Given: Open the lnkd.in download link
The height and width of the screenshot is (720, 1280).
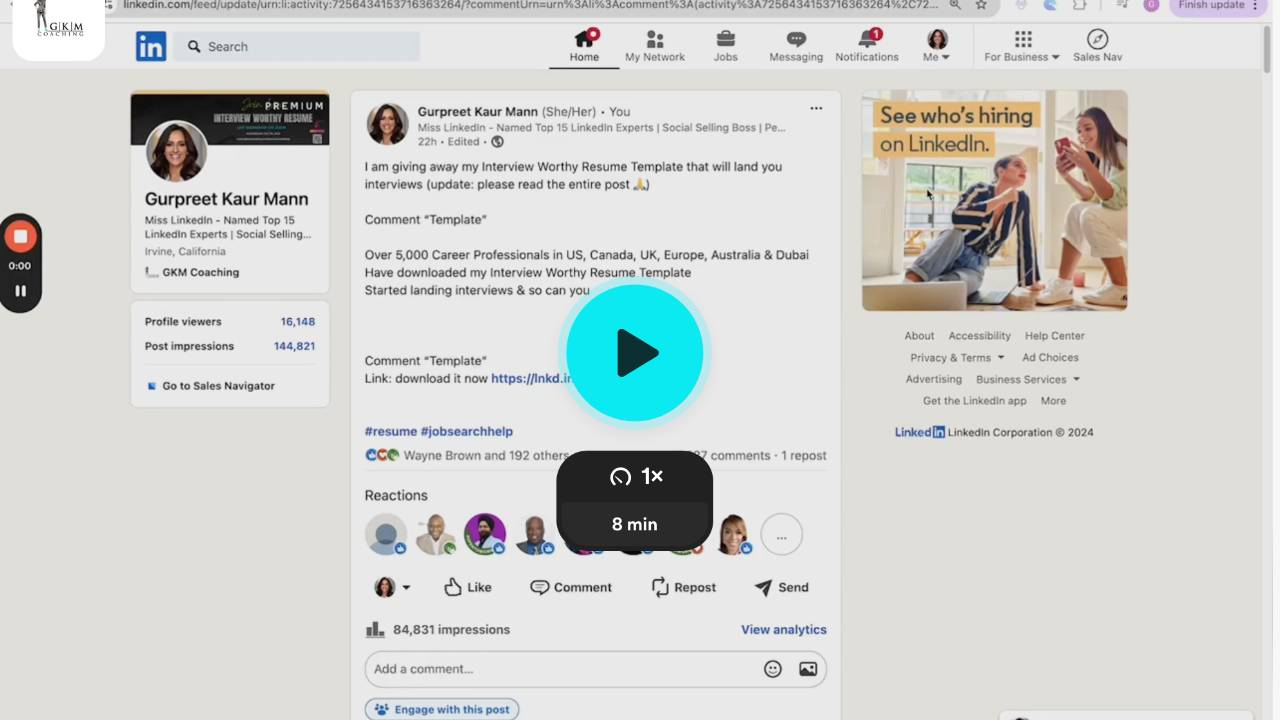Looking at the screenshot, I should click(x=531, y=379).
